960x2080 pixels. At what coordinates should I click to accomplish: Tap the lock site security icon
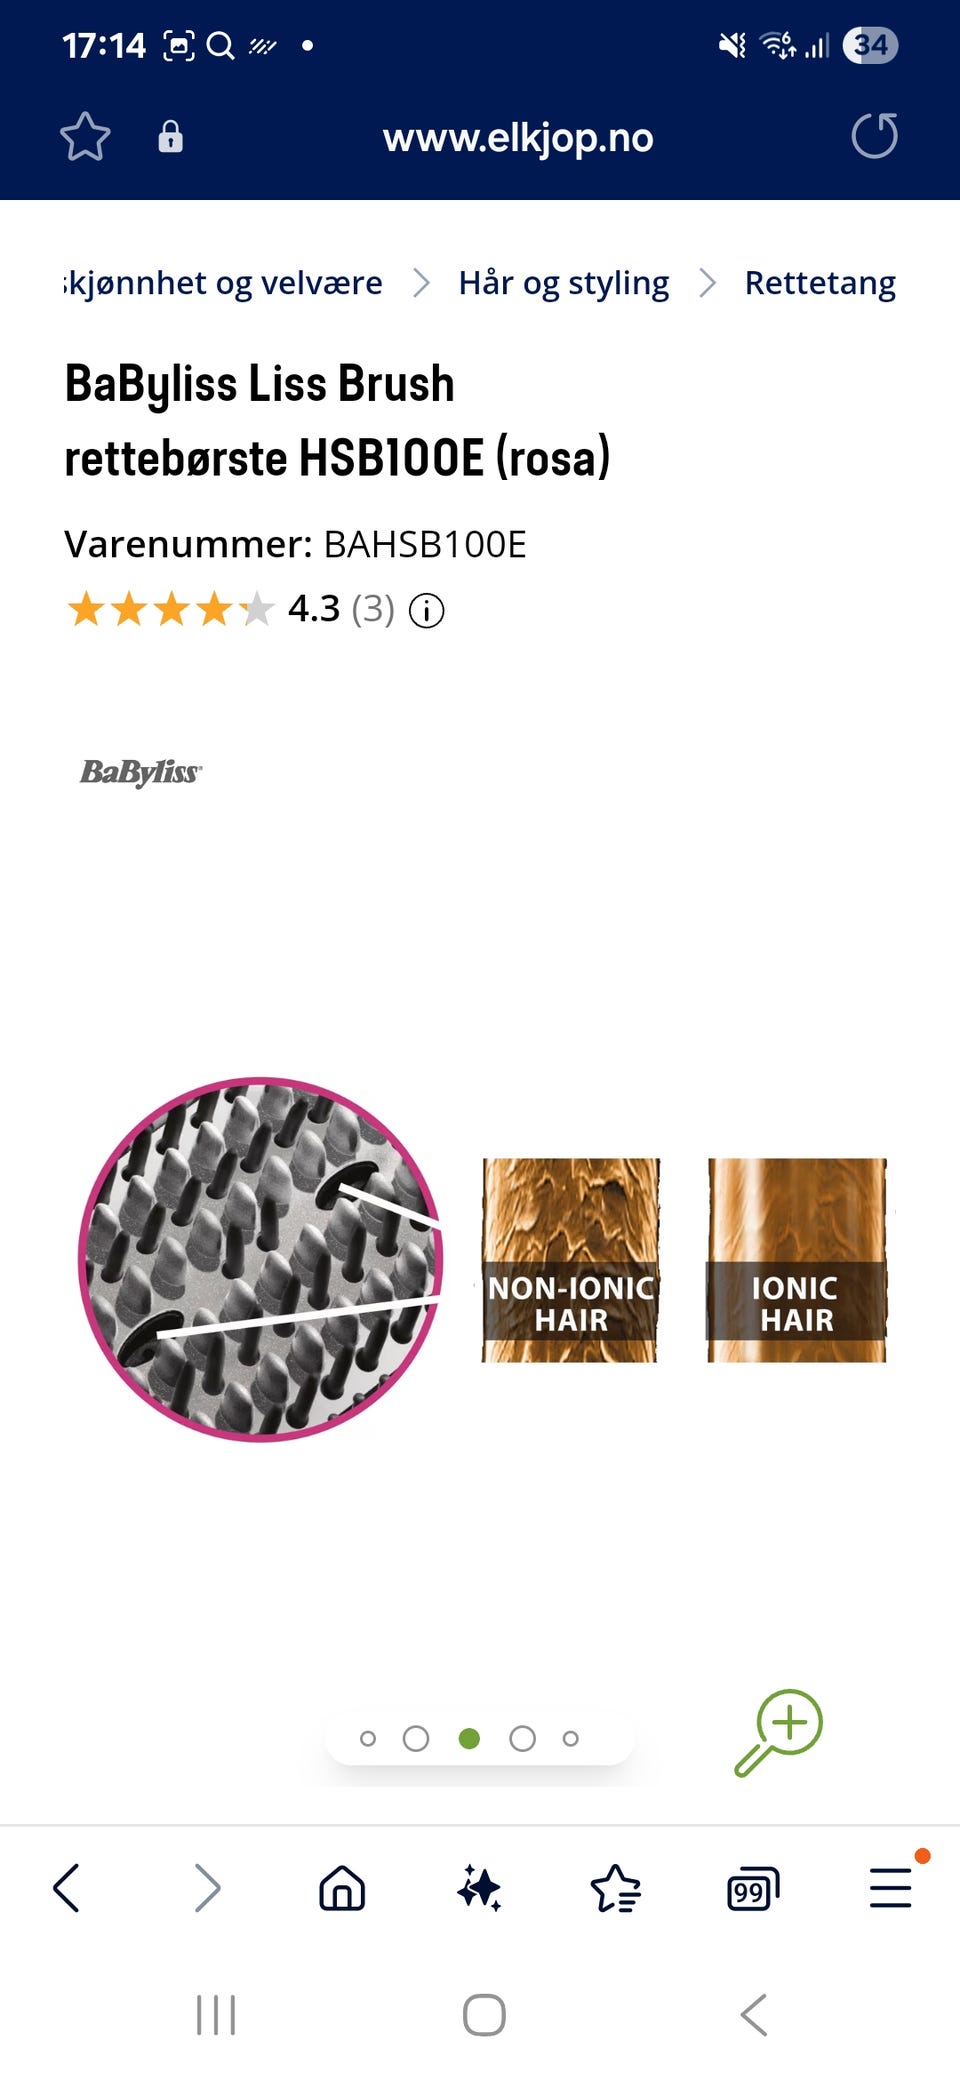pos(171,137)
